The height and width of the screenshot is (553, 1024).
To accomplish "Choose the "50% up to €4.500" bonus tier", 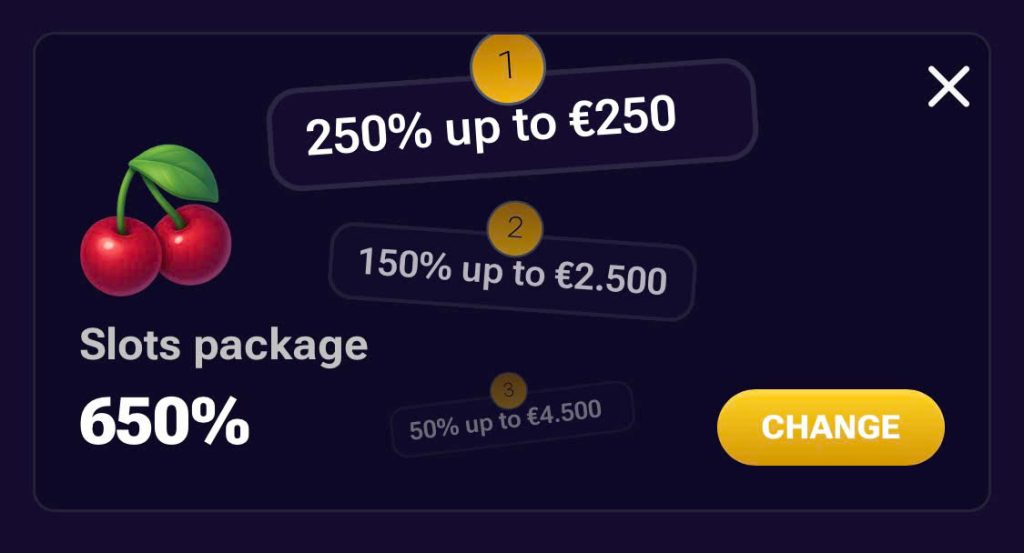I will [512, 419].
